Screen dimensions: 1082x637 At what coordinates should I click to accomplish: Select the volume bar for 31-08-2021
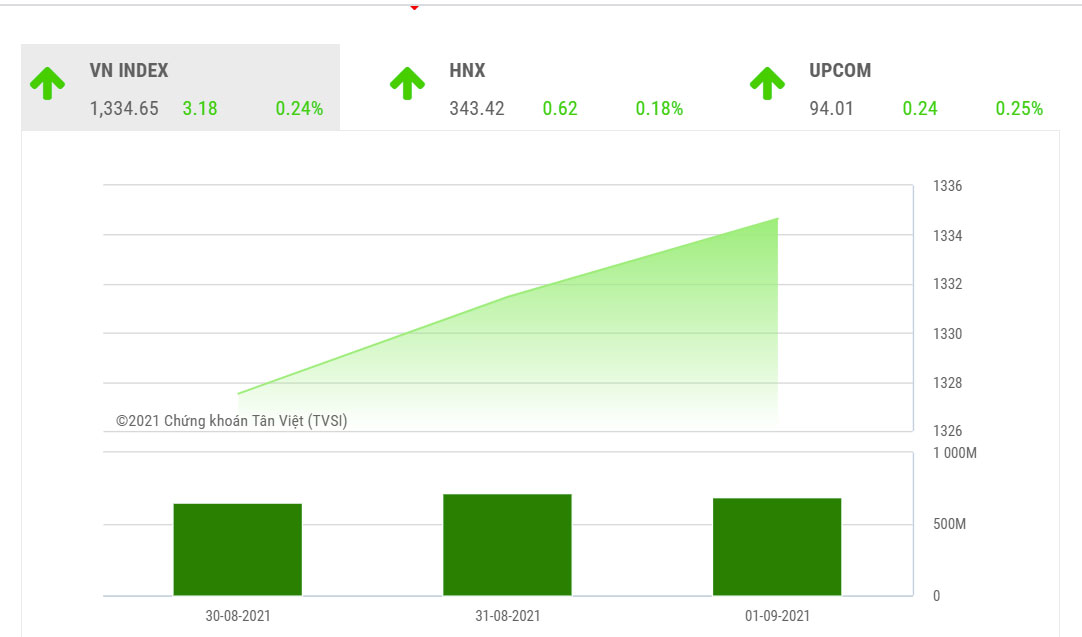click(507, 545)
